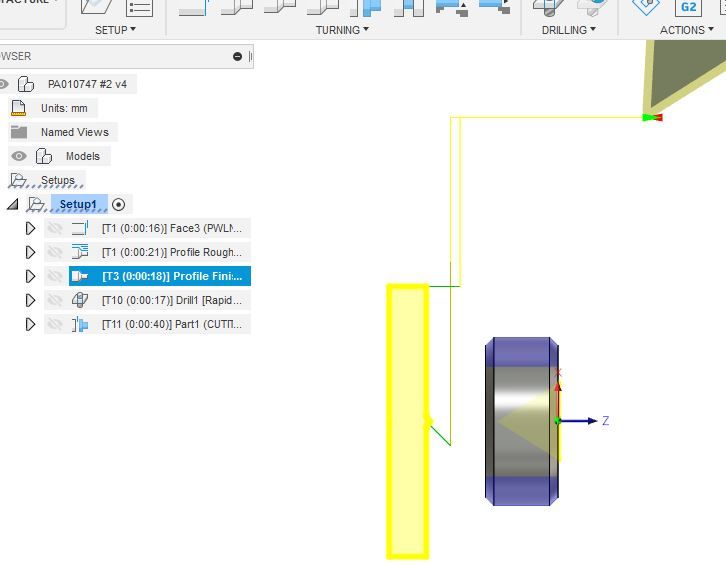Click the Models component icon
Screen dimensions: 726x565
pos(44,156)
